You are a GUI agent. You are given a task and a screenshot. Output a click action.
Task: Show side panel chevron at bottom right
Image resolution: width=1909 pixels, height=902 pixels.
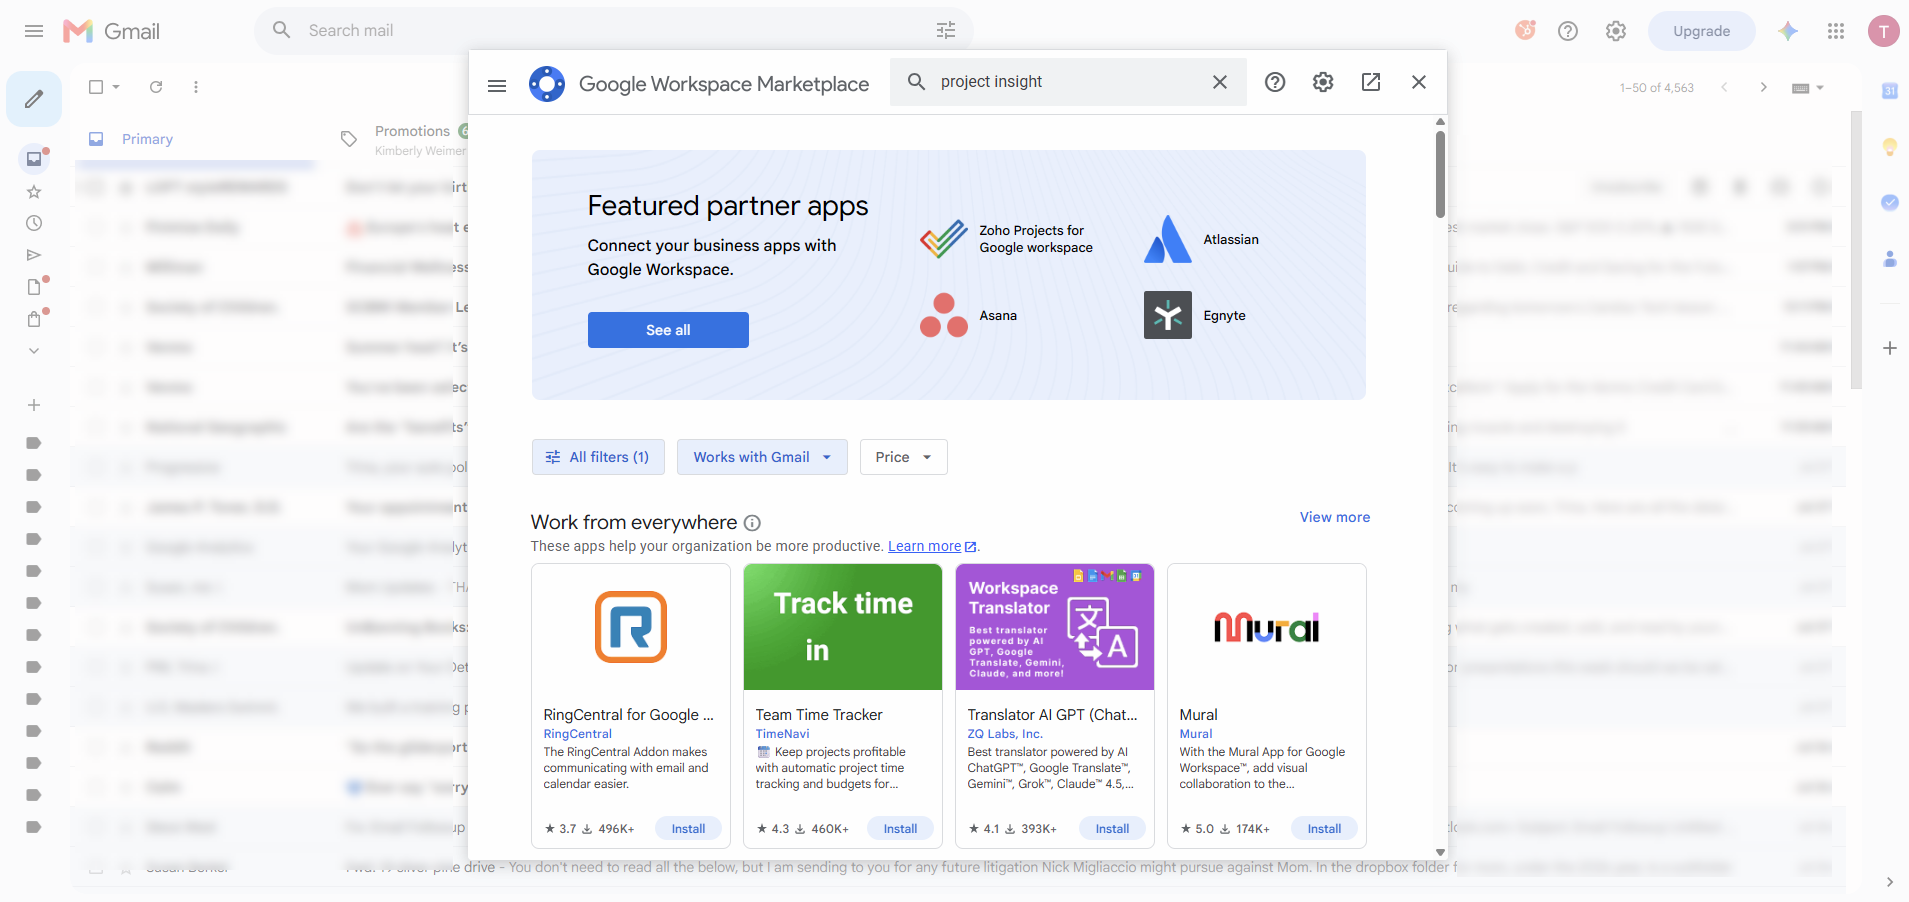pyautogui.click(x=1889, y=882)
